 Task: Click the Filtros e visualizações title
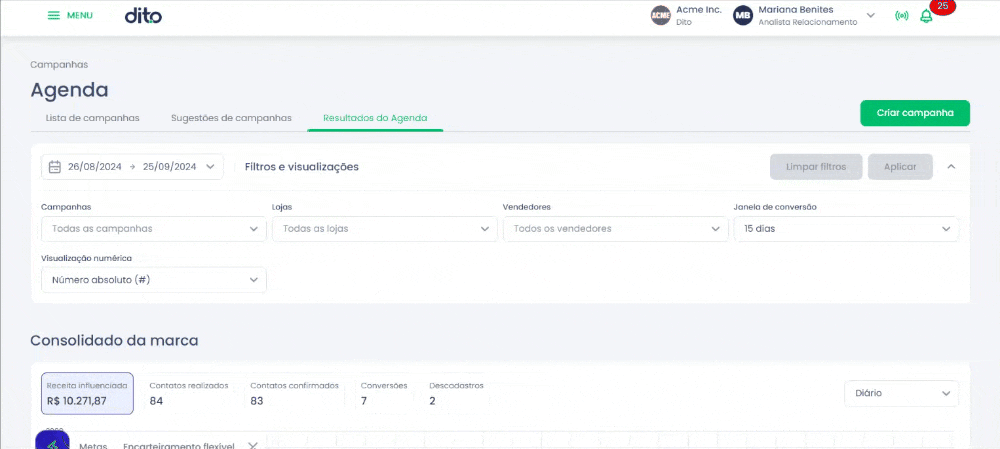[302, 167]
